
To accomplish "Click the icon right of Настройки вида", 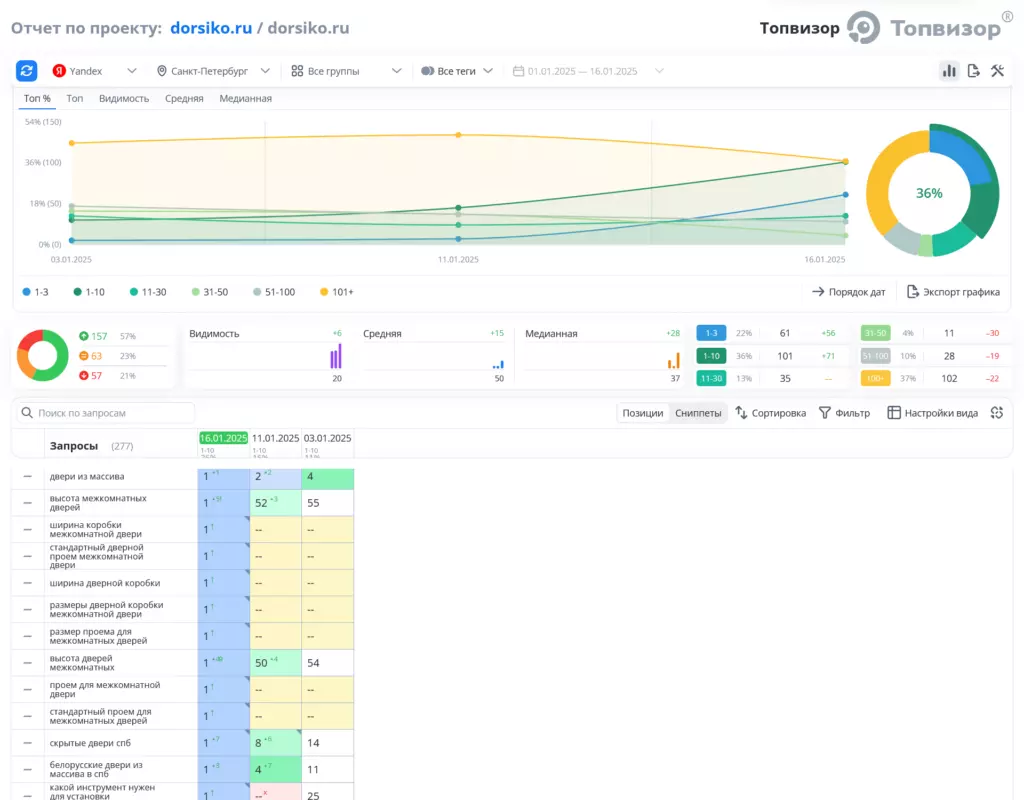I will pos(997,413).
